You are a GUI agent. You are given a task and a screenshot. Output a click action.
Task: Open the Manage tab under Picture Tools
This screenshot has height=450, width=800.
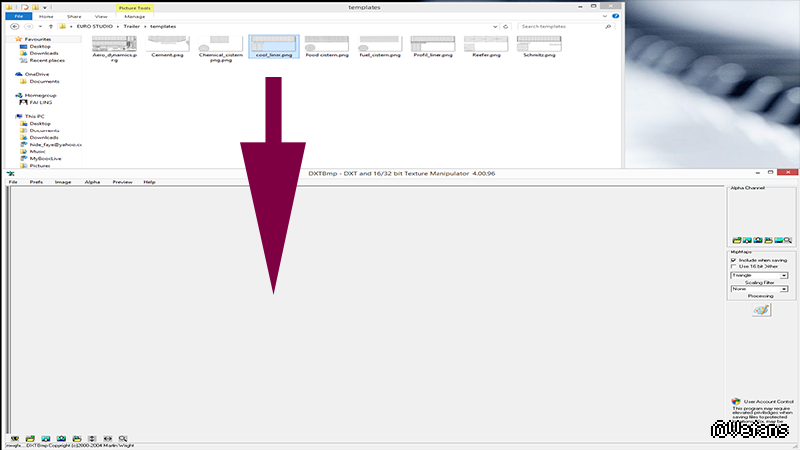tap(135, 16)
